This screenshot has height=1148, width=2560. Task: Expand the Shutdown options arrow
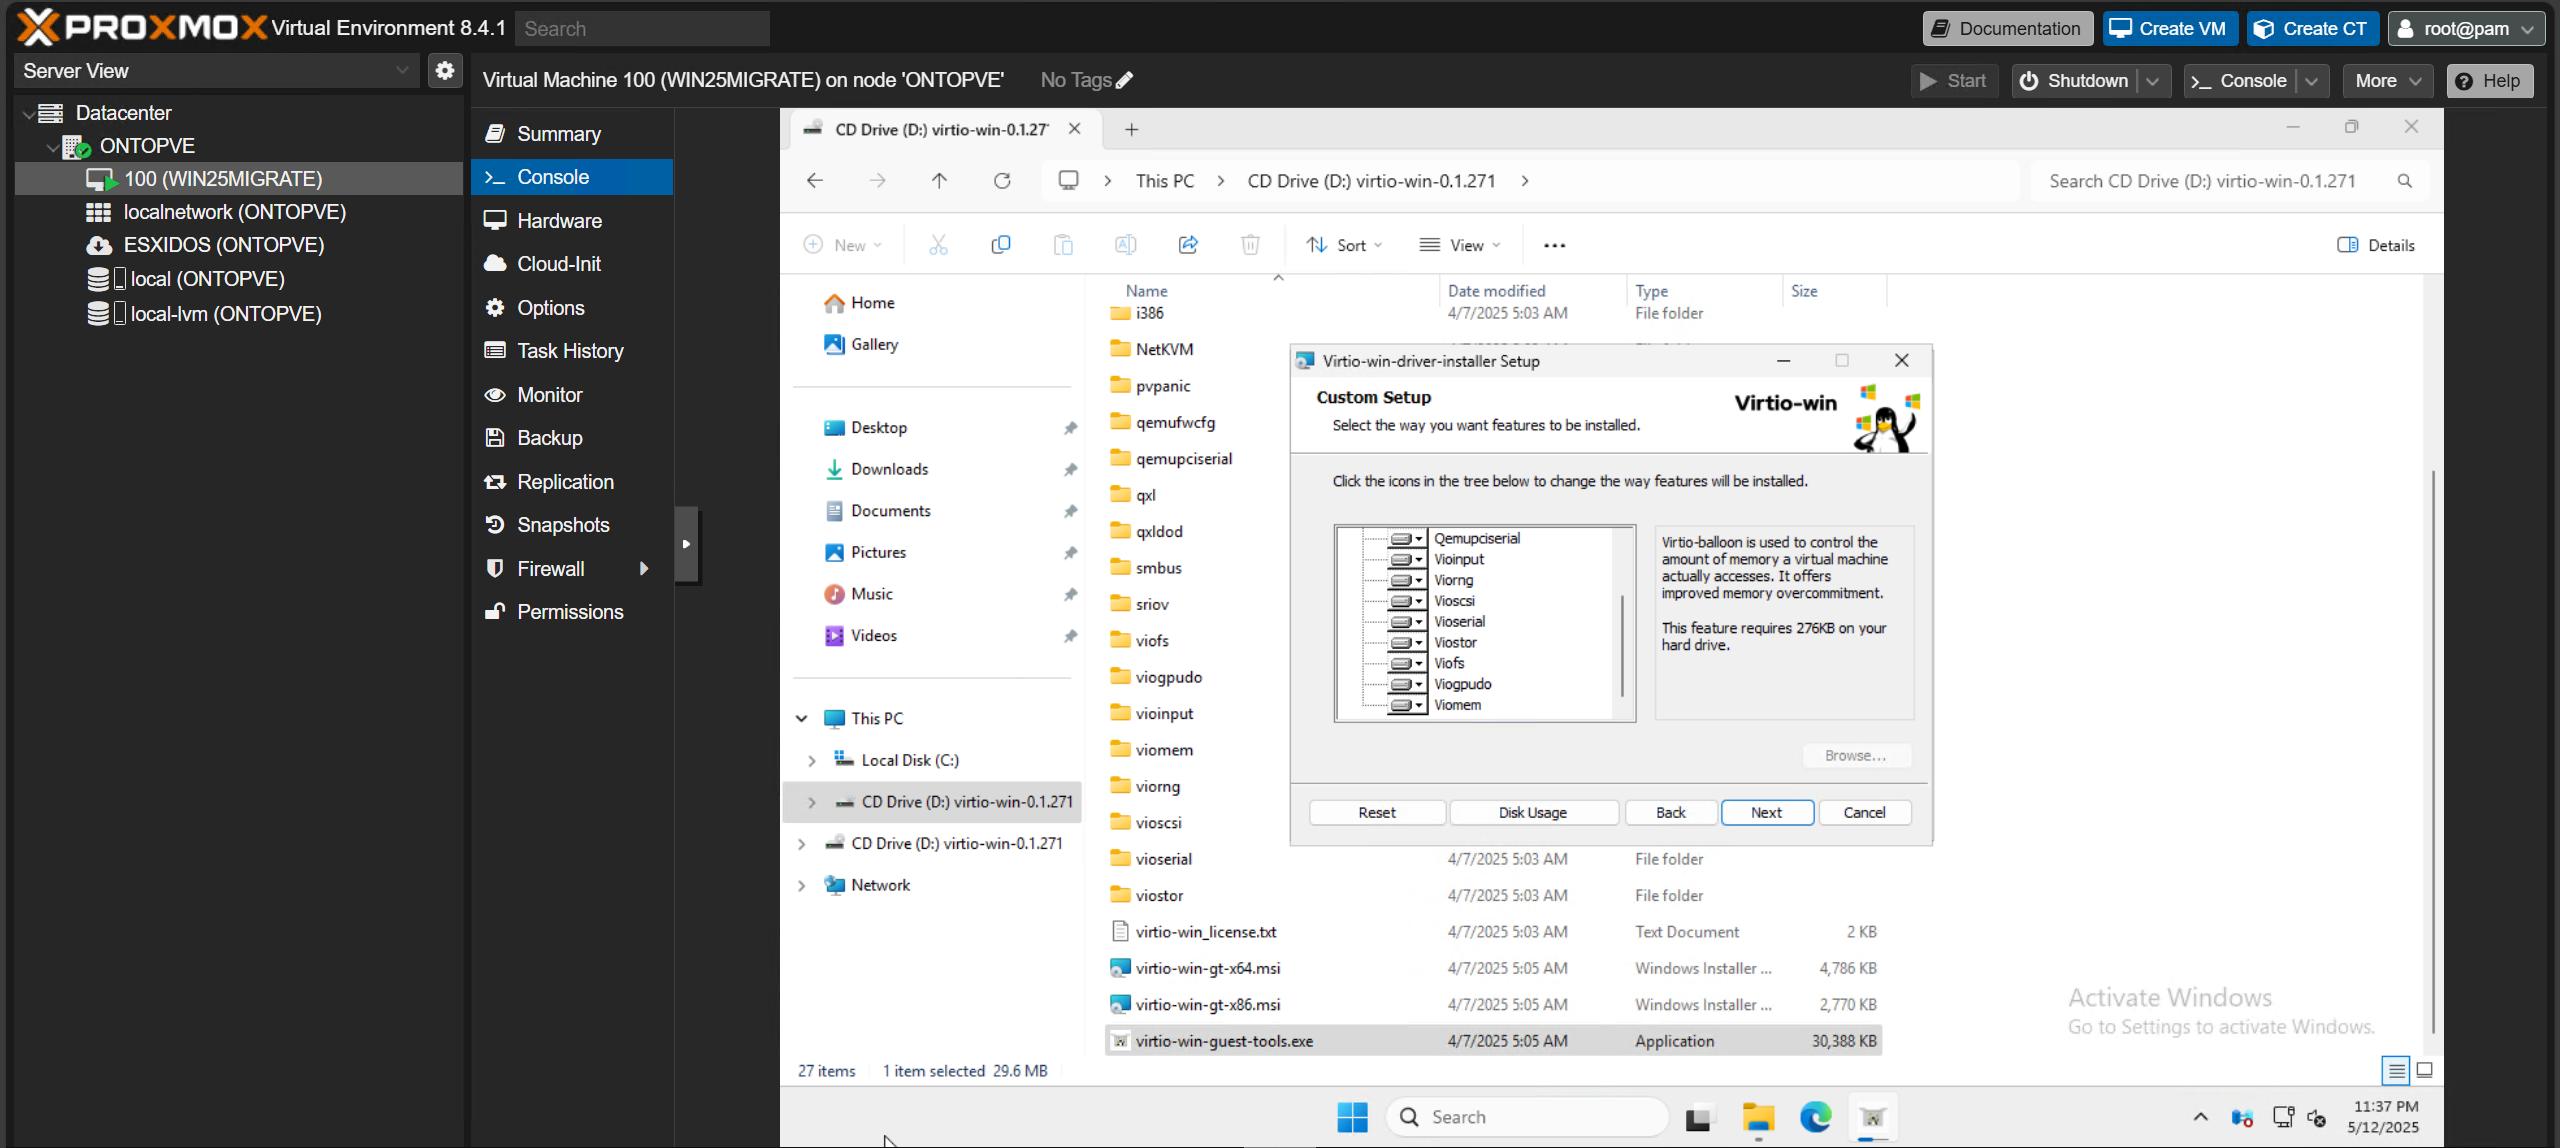click(2153, 81)
